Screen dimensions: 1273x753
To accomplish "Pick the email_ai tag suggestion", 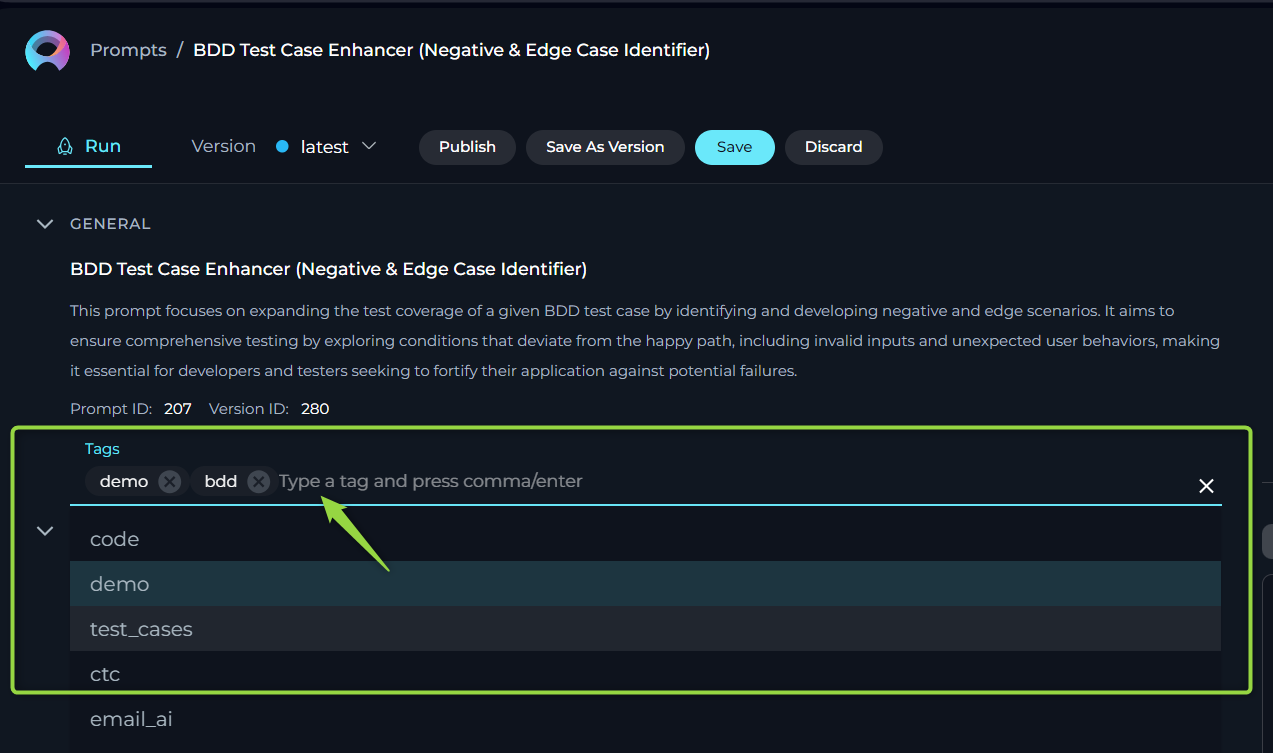I will [645, 719].
